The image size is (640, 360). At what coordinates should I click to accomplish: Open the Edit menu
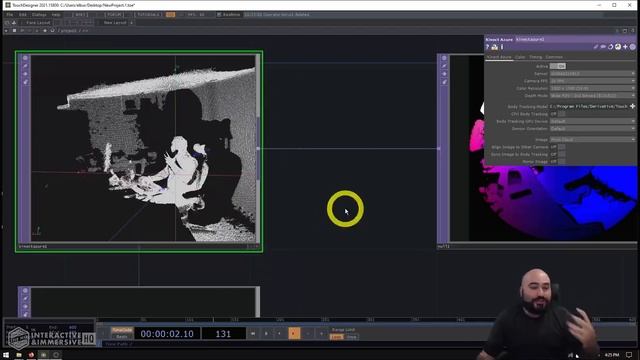coord(23,14)
